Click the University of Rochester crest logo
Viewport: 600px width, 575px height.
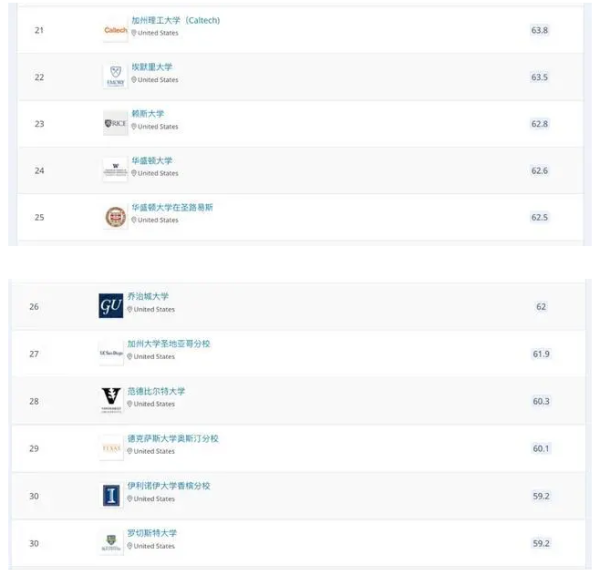click(111, 542)
